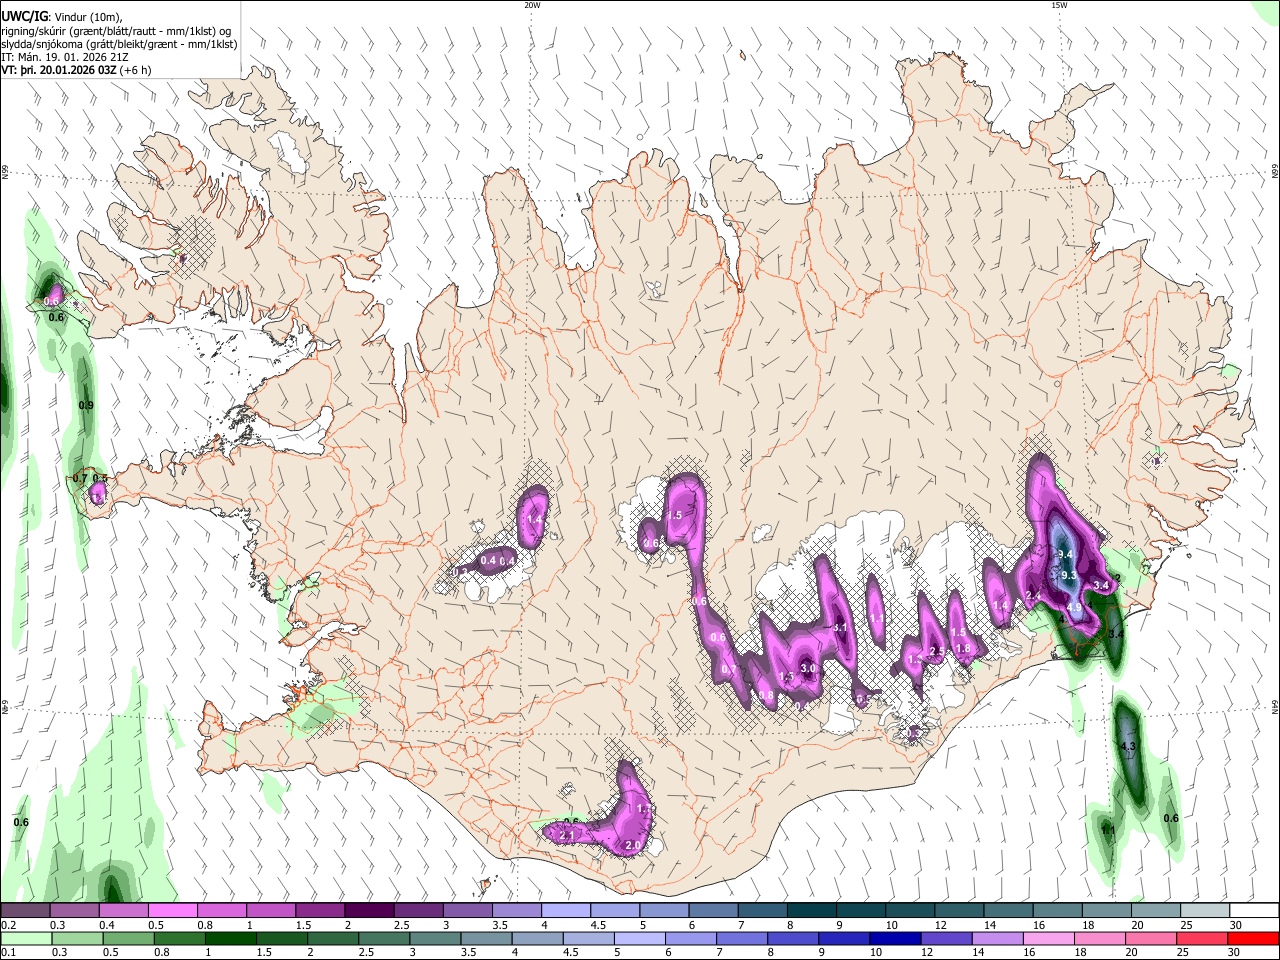The image size is (1280, 960).
Task: Click the 'VT: þri. 20.01.2026 03Z (+6 h)' line
Action: point(76,70)
